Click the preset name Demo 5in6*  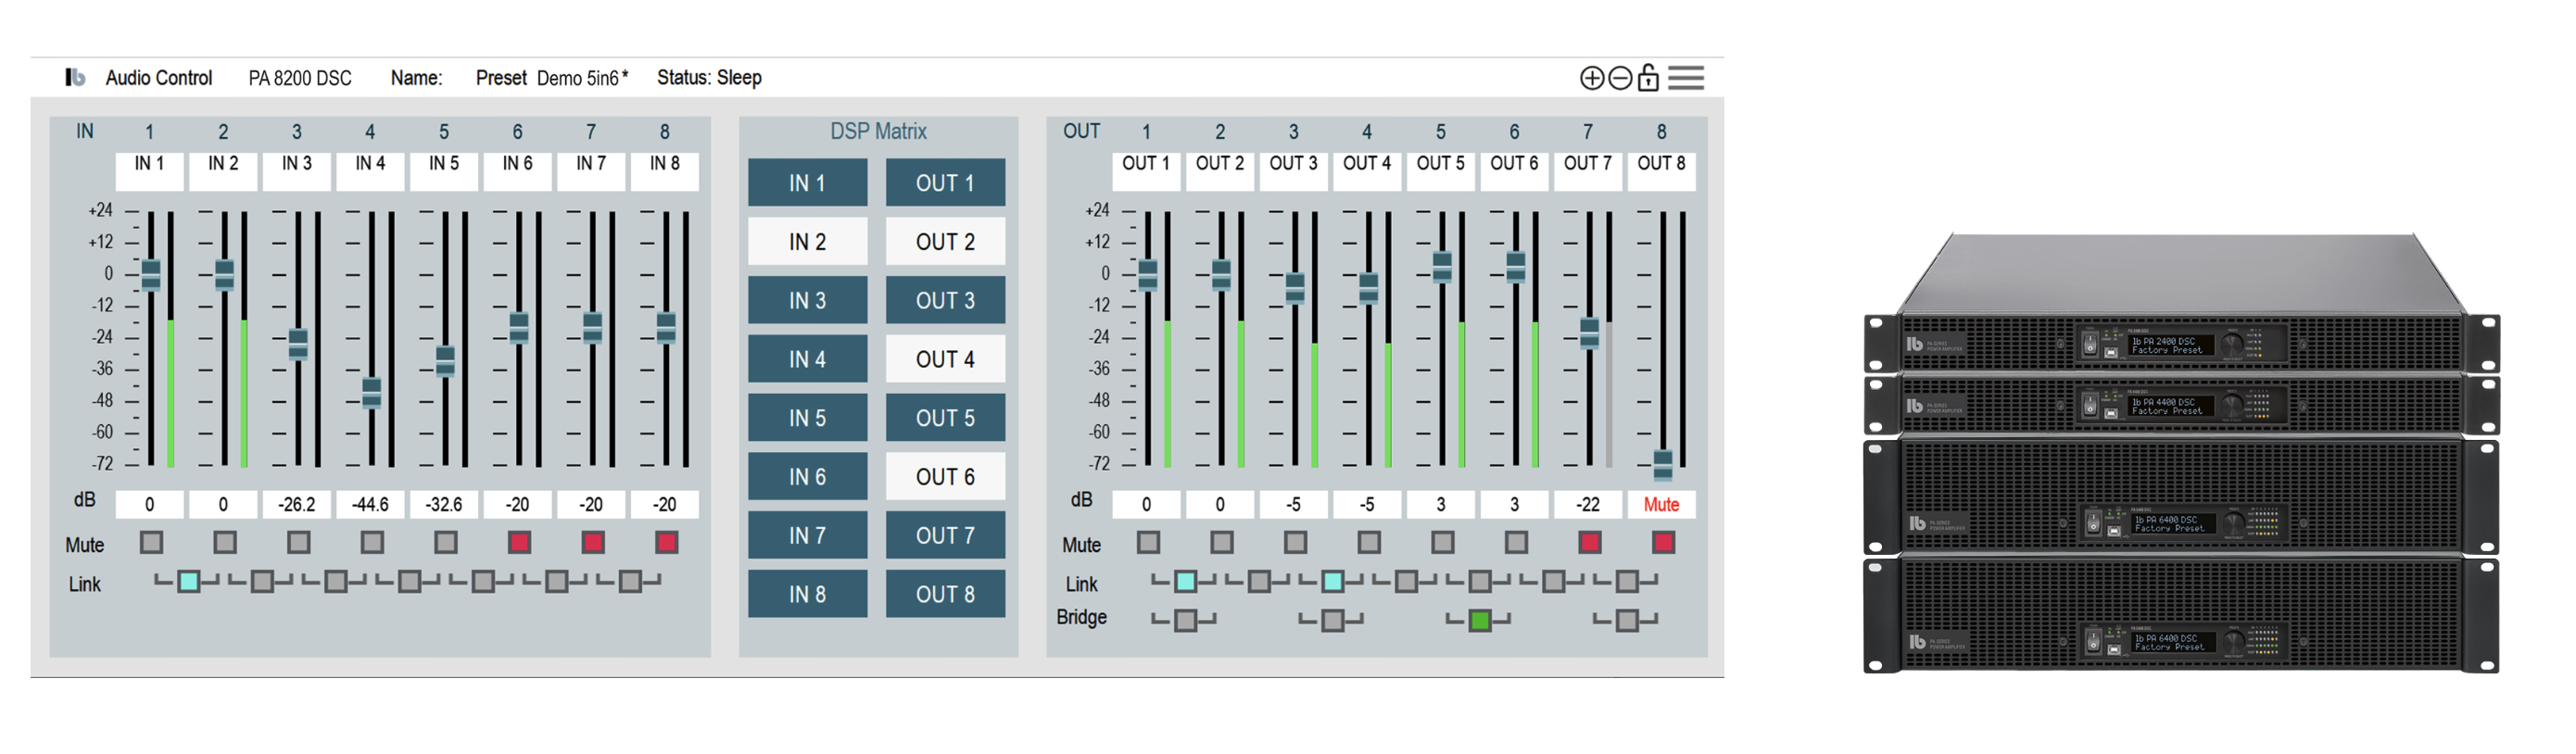coord(582,78)
